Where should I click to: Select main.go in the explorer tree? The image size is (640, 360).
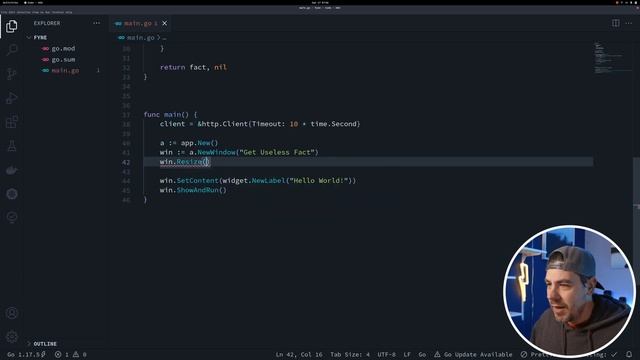pos(65,70)
